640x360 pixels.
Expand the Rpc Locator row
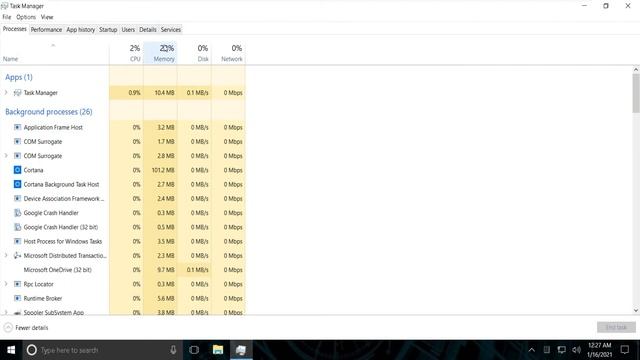pos(6,284)
